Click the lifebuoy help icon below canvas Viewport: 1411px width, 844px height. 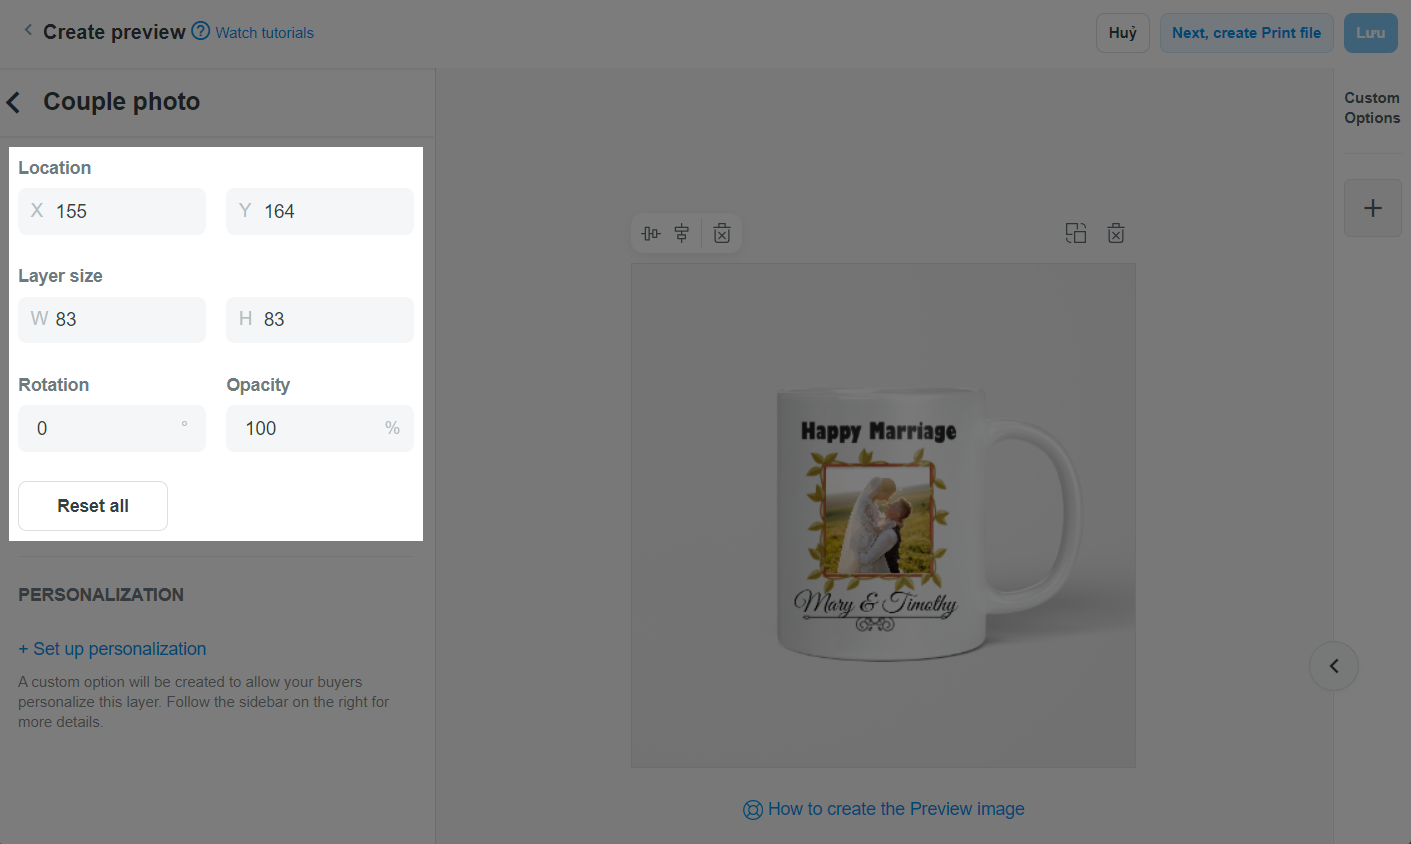coord(753,810)
